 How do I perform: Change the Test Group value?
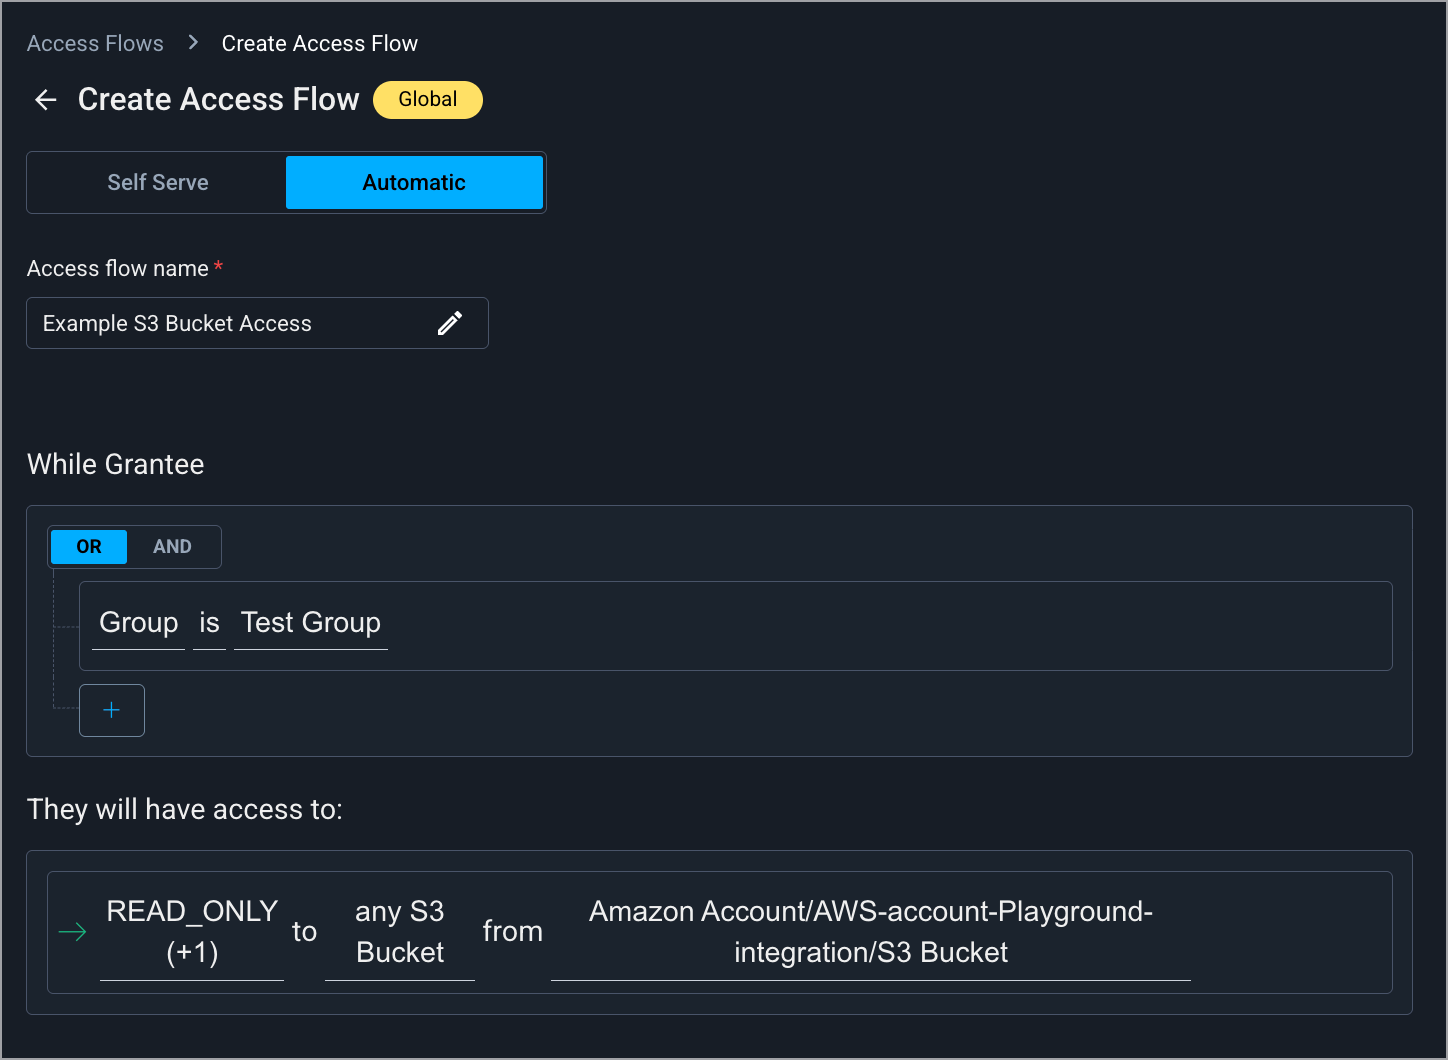click(311, 623)
